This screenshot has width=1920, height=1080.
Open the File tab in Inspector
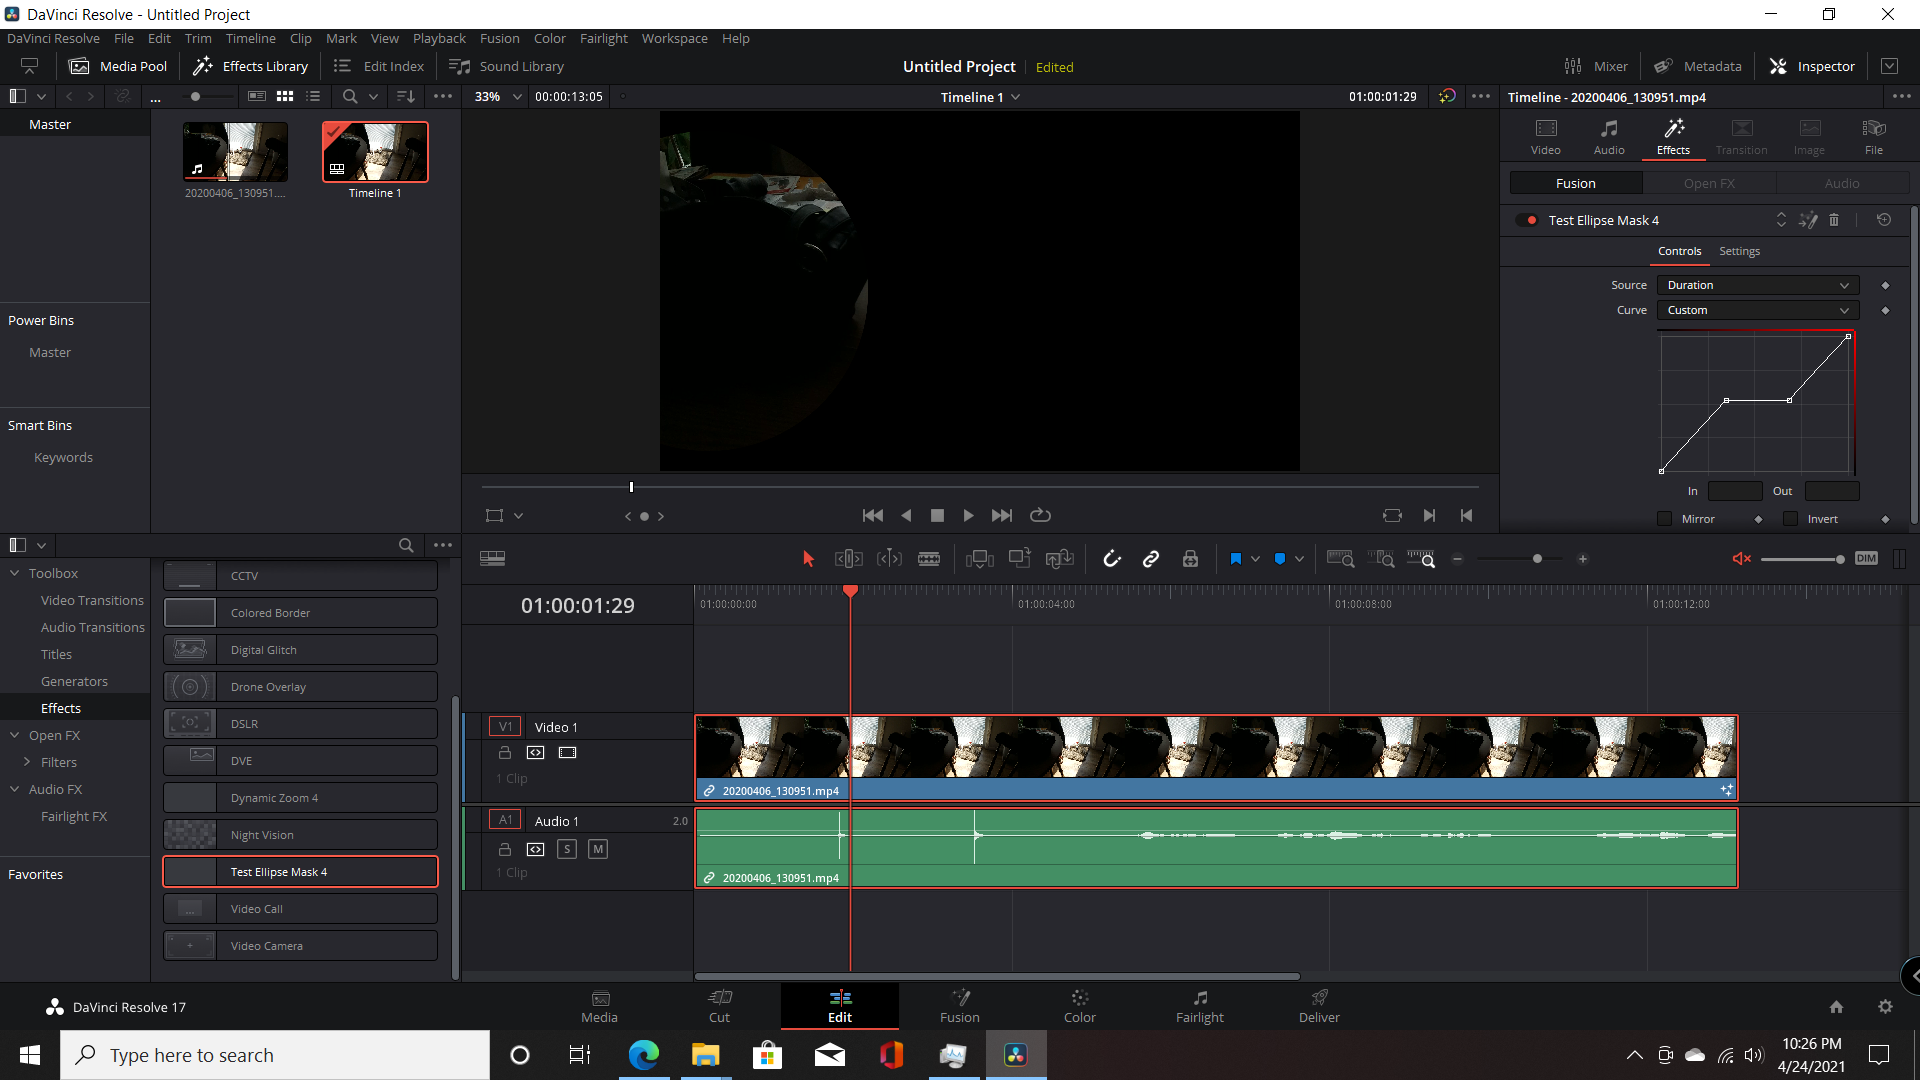[x=1874, y=137]
